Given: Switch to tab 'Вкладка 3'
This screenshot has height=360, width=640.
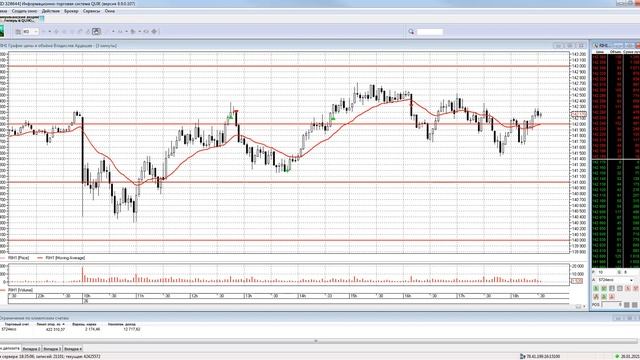Looking at the screenshot, I should pos(52,349).
